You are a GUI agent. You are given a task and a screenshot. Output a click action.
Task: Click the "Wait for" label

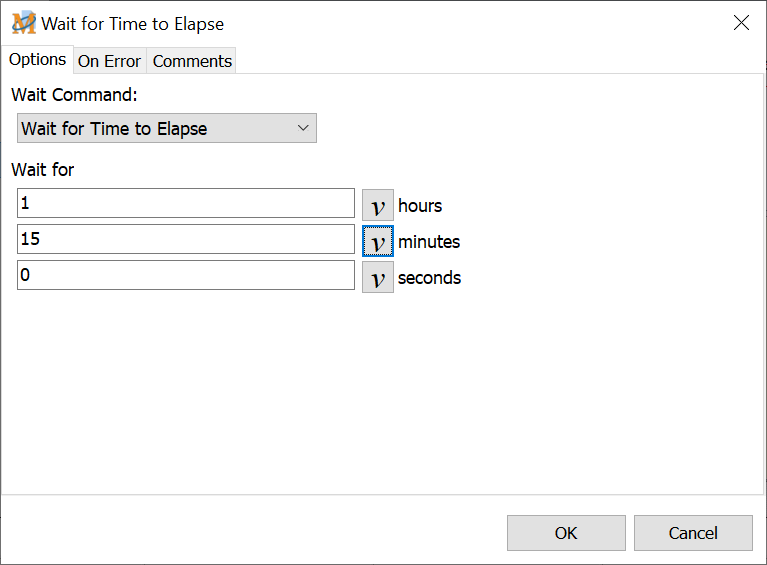point(42,169)
